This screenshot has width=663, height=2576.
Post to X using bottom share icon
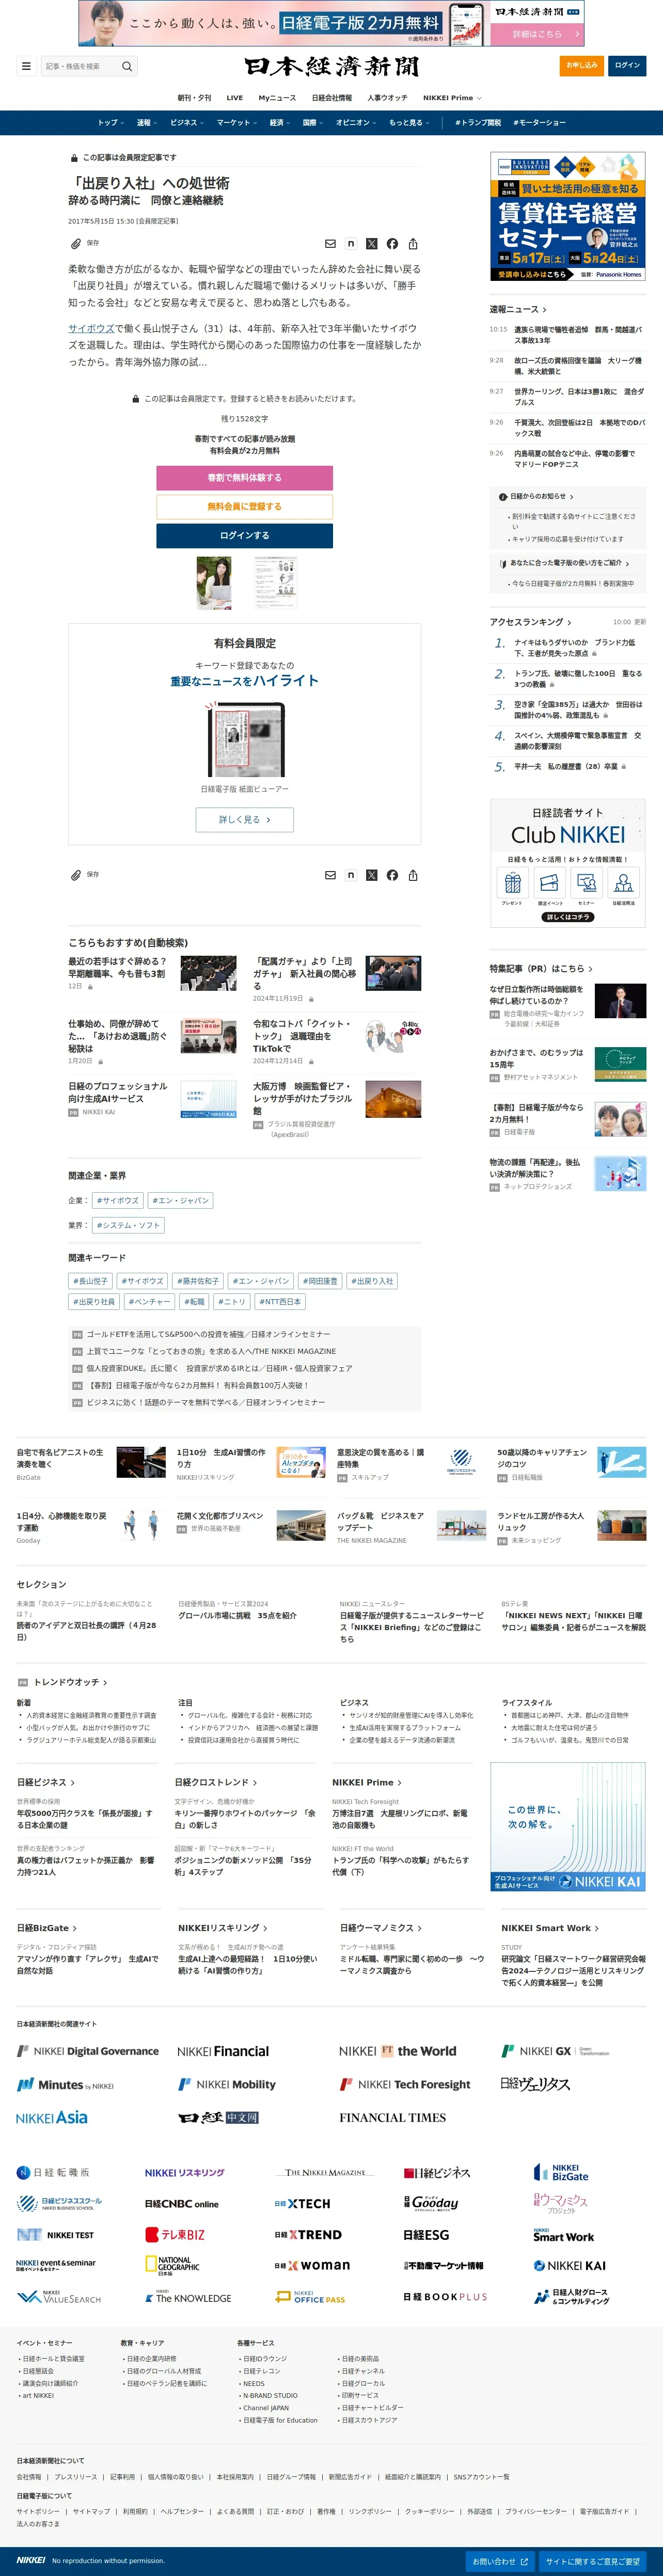(371, 875)
